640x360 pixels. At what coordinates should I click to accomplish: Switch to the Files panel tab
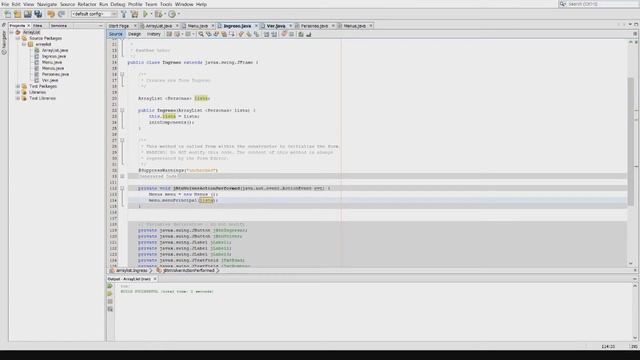click(38, 25)
